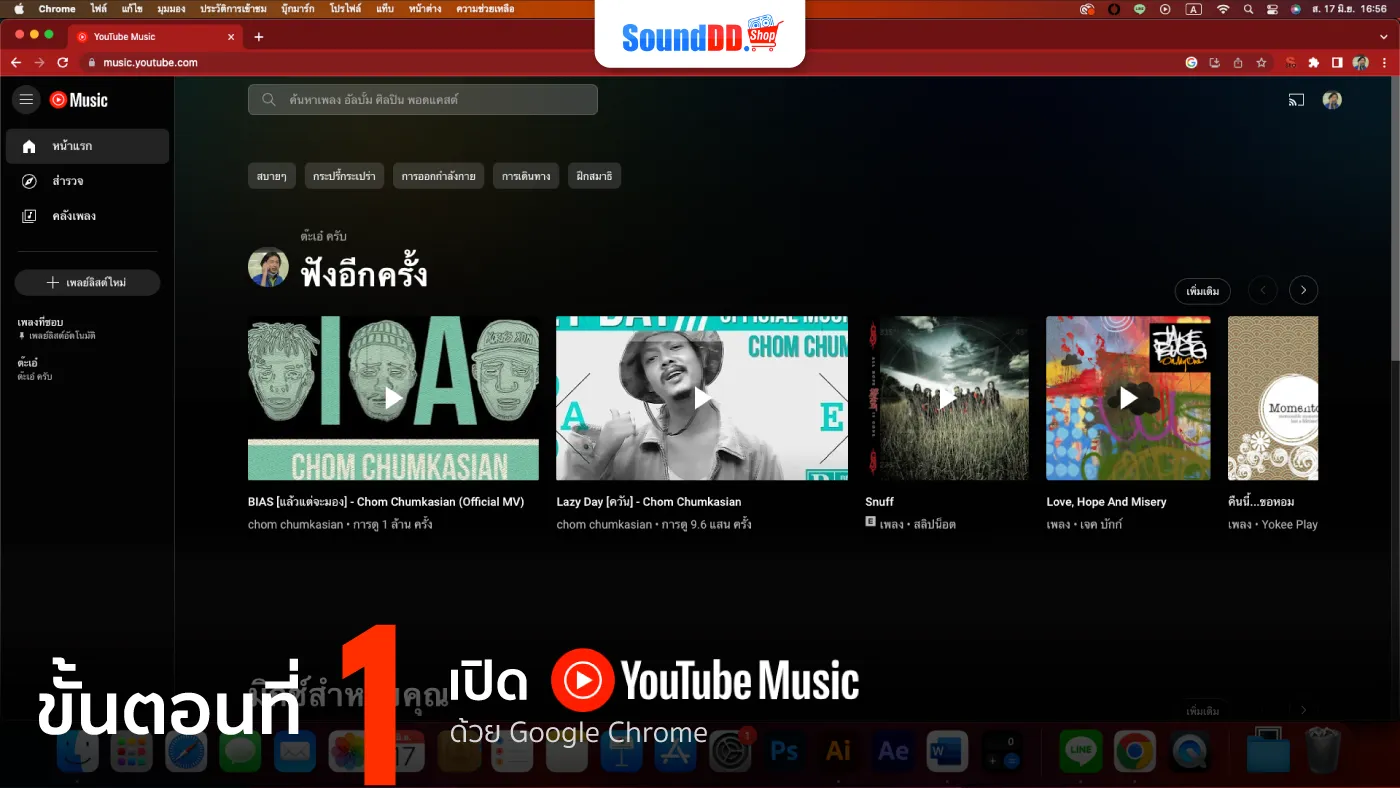1400x788 pixels.
Task: Launch Photoshop from the Dock
Action: (x=784, y=751)
